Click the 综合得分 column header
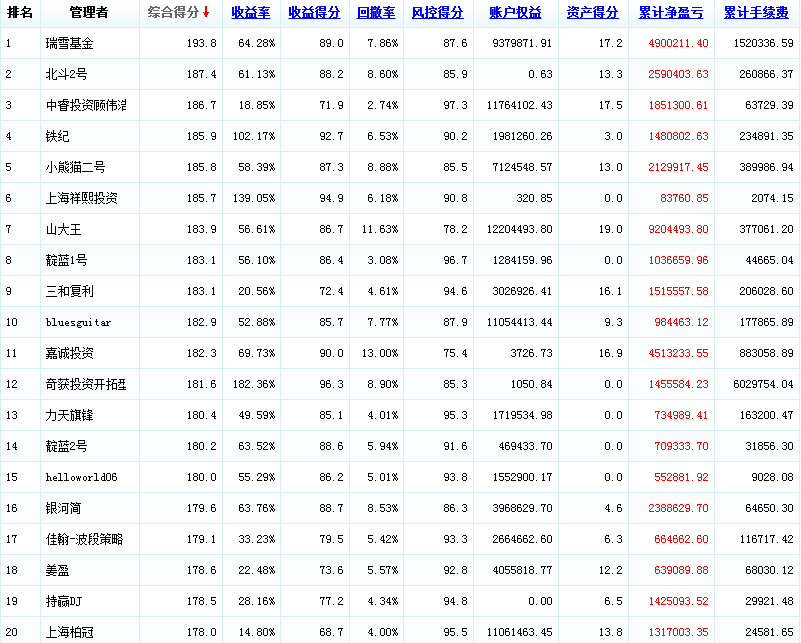The width and height of the screenshot is (801, 643). [173, 12]
